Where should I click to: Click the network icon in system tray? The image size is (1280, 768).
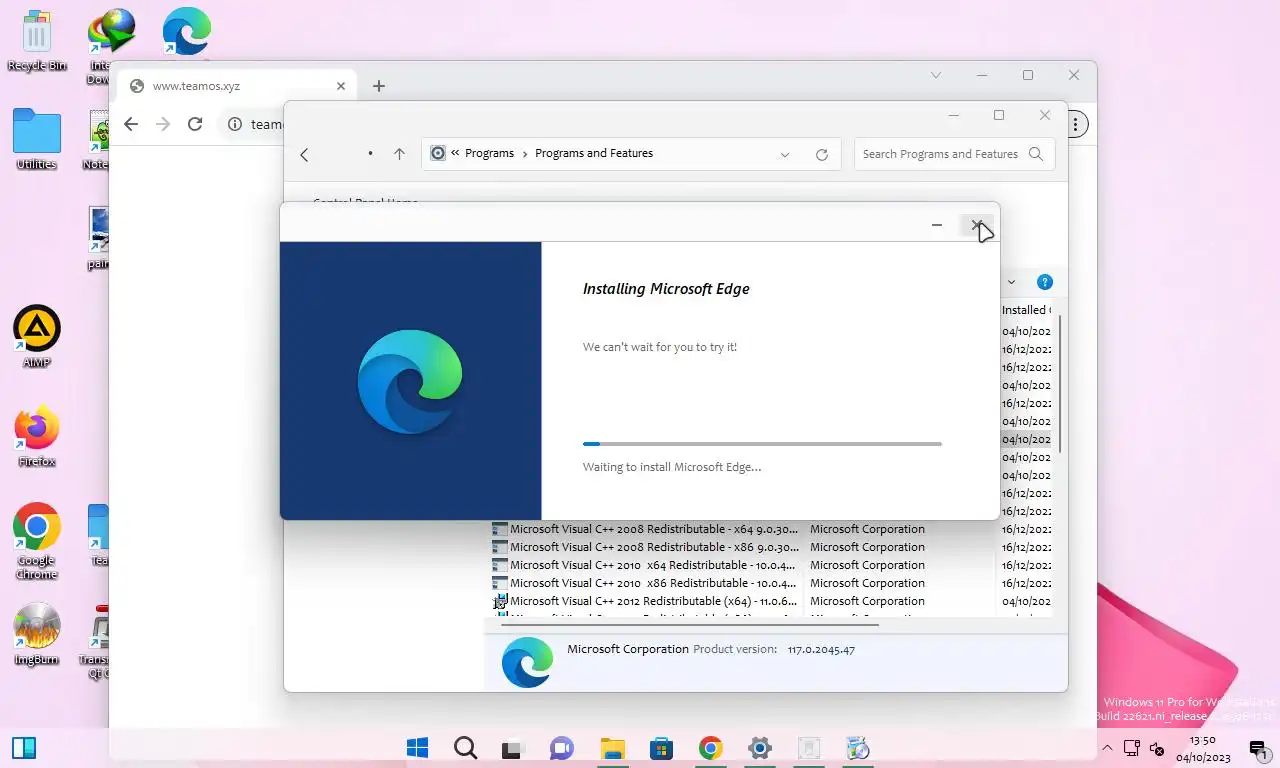(x=1132, y=748)
